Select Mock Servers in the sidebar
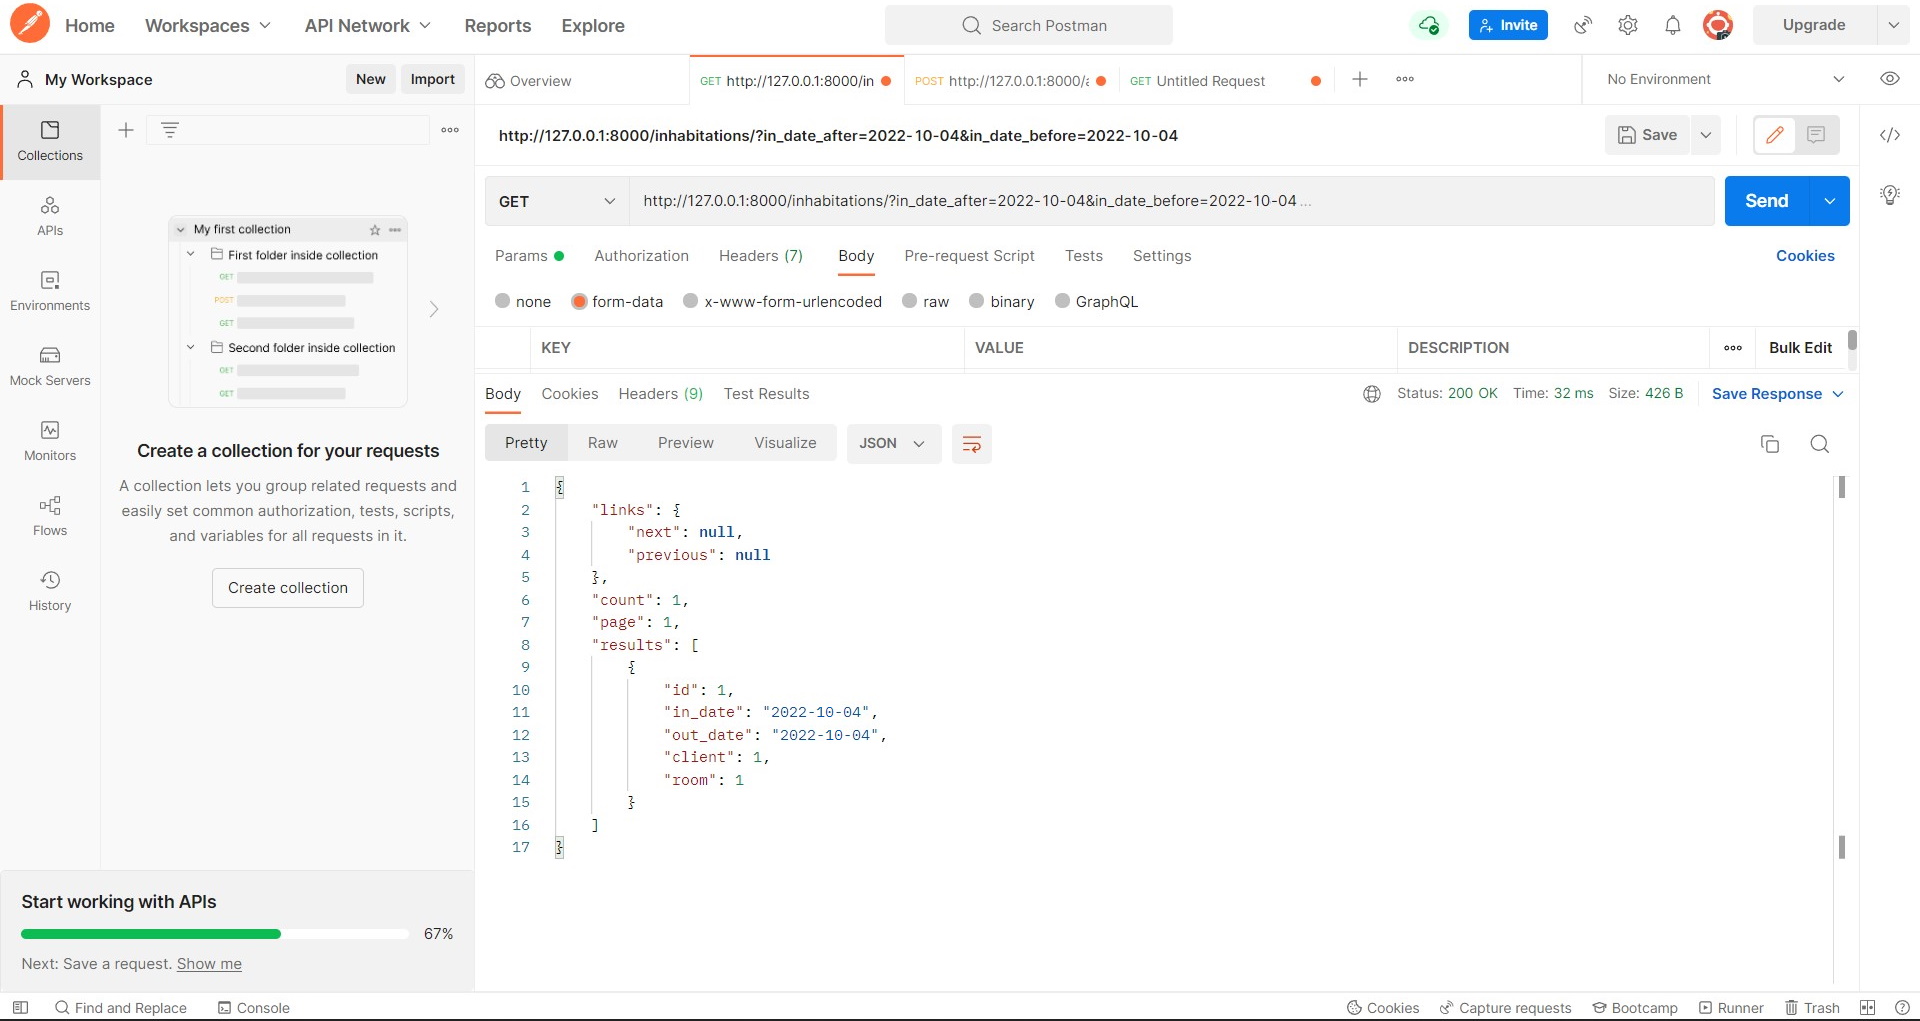 [49, 365]
